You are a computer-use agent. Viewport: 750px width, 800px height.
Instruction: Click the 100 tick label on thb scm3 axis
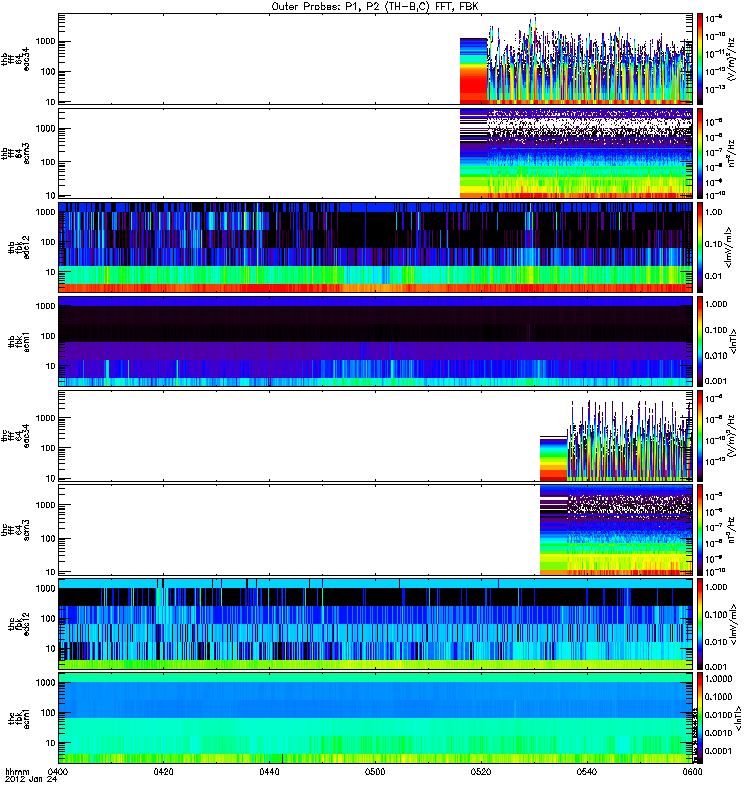[x=47, y=162]
